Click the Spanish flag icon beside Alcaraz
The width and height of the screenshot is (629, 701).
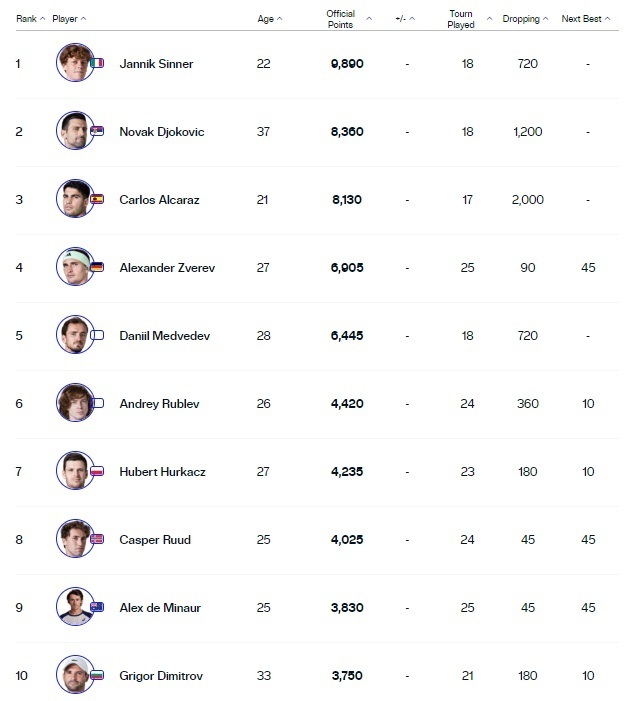point(97,199)
